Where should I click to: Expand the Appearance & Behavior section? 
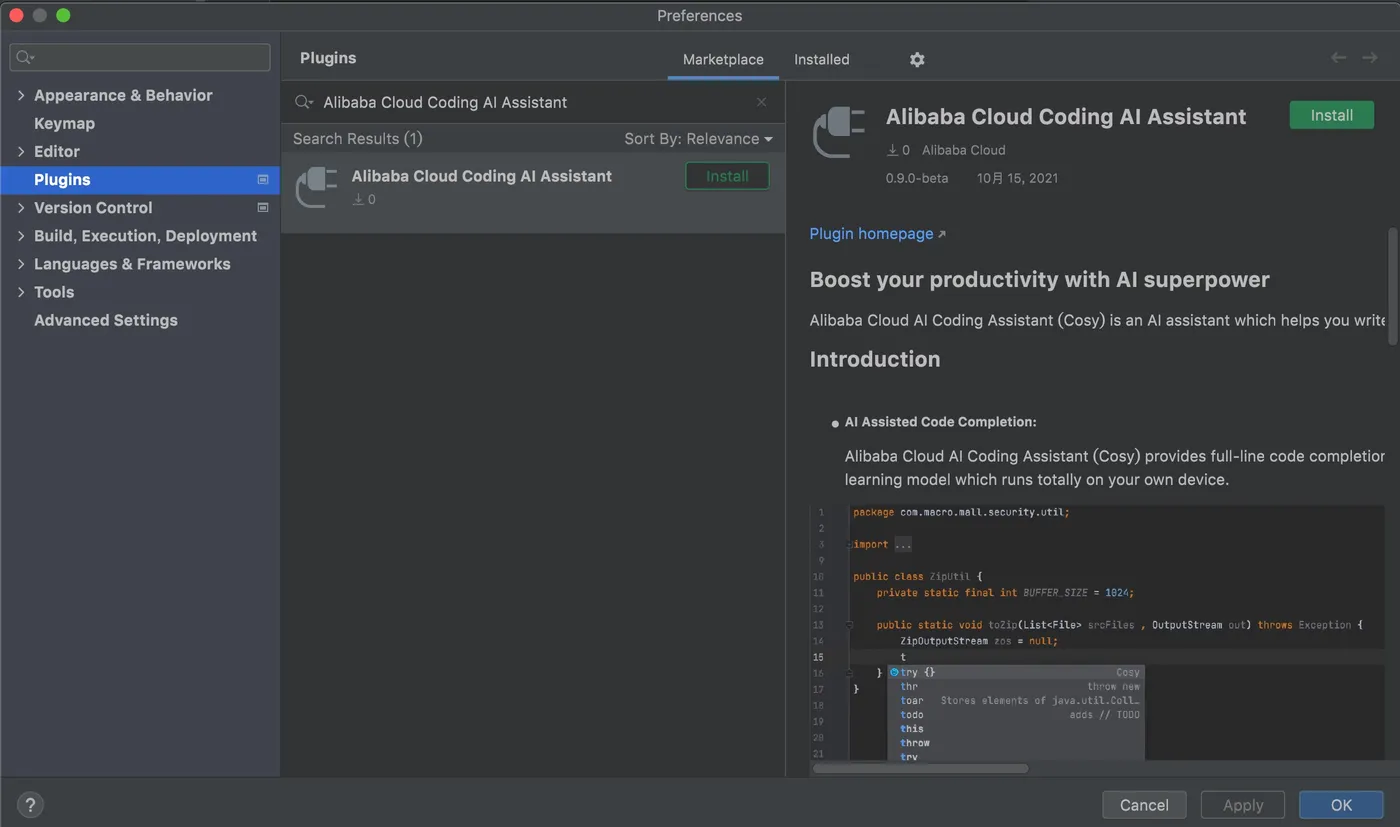[x=21, y=95]
